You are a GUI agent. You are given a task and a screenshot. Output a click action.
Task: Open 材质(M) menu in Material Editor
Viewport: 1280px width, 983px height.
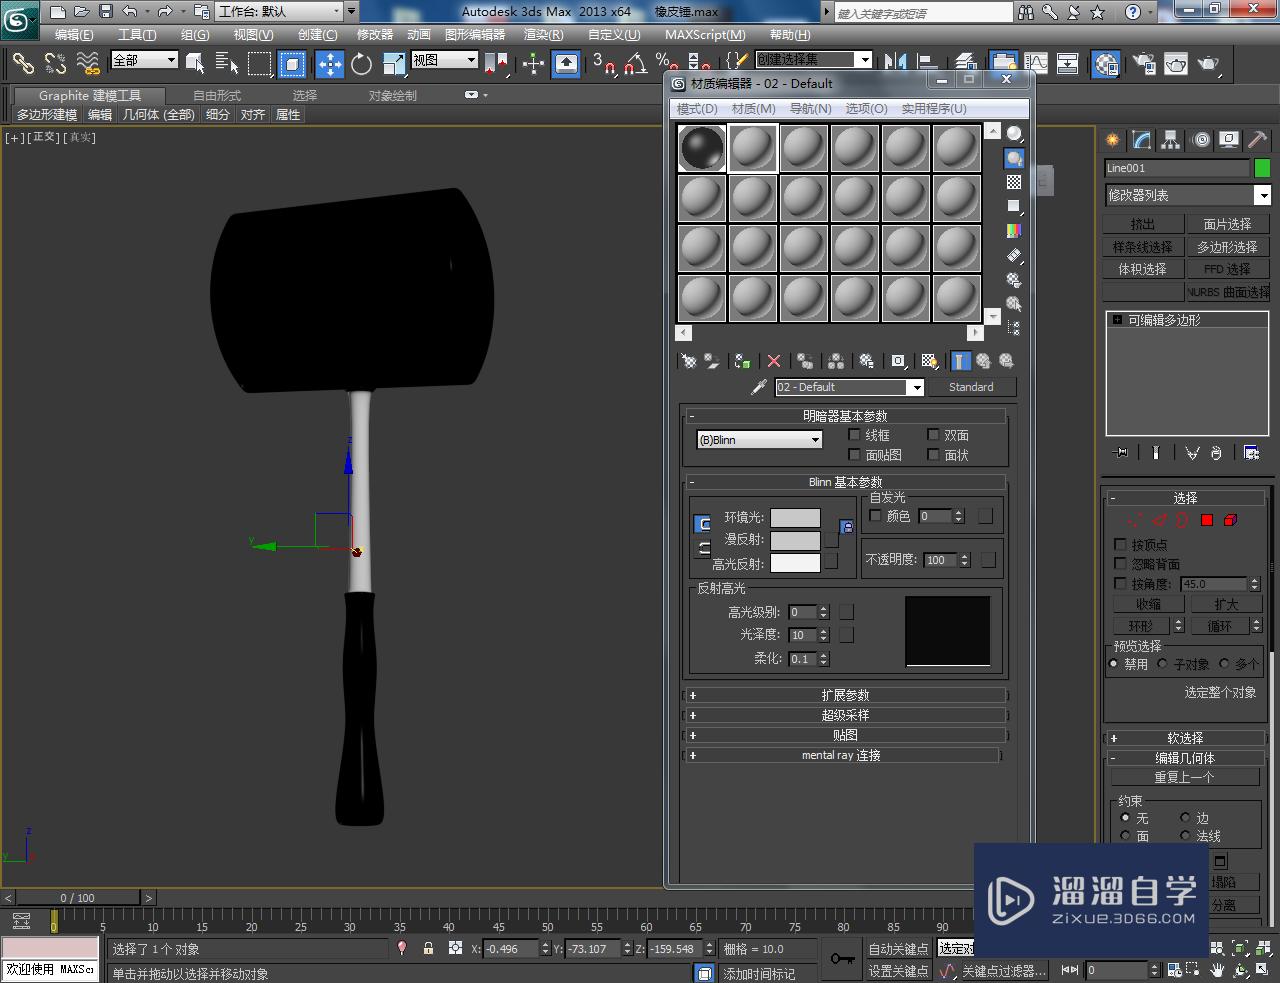[753, 108]
